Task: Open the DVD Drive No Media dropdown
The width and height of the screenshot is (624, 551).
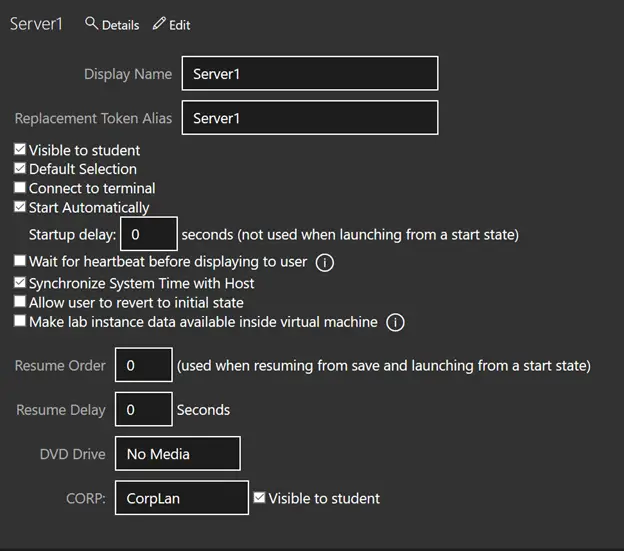Action: 178,454
